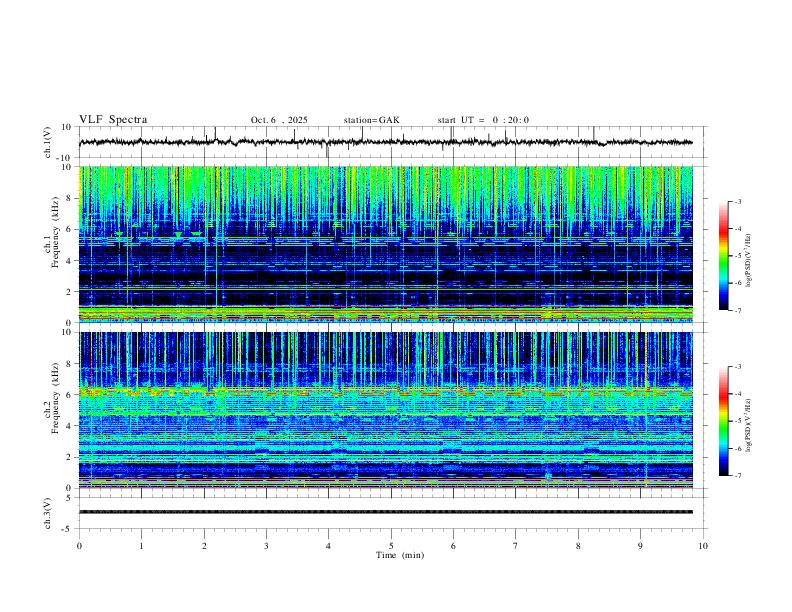This screenshot has height=612, width=792.
Task: Click the lower color bar's log(PSD) label
Action: [749, 425]
